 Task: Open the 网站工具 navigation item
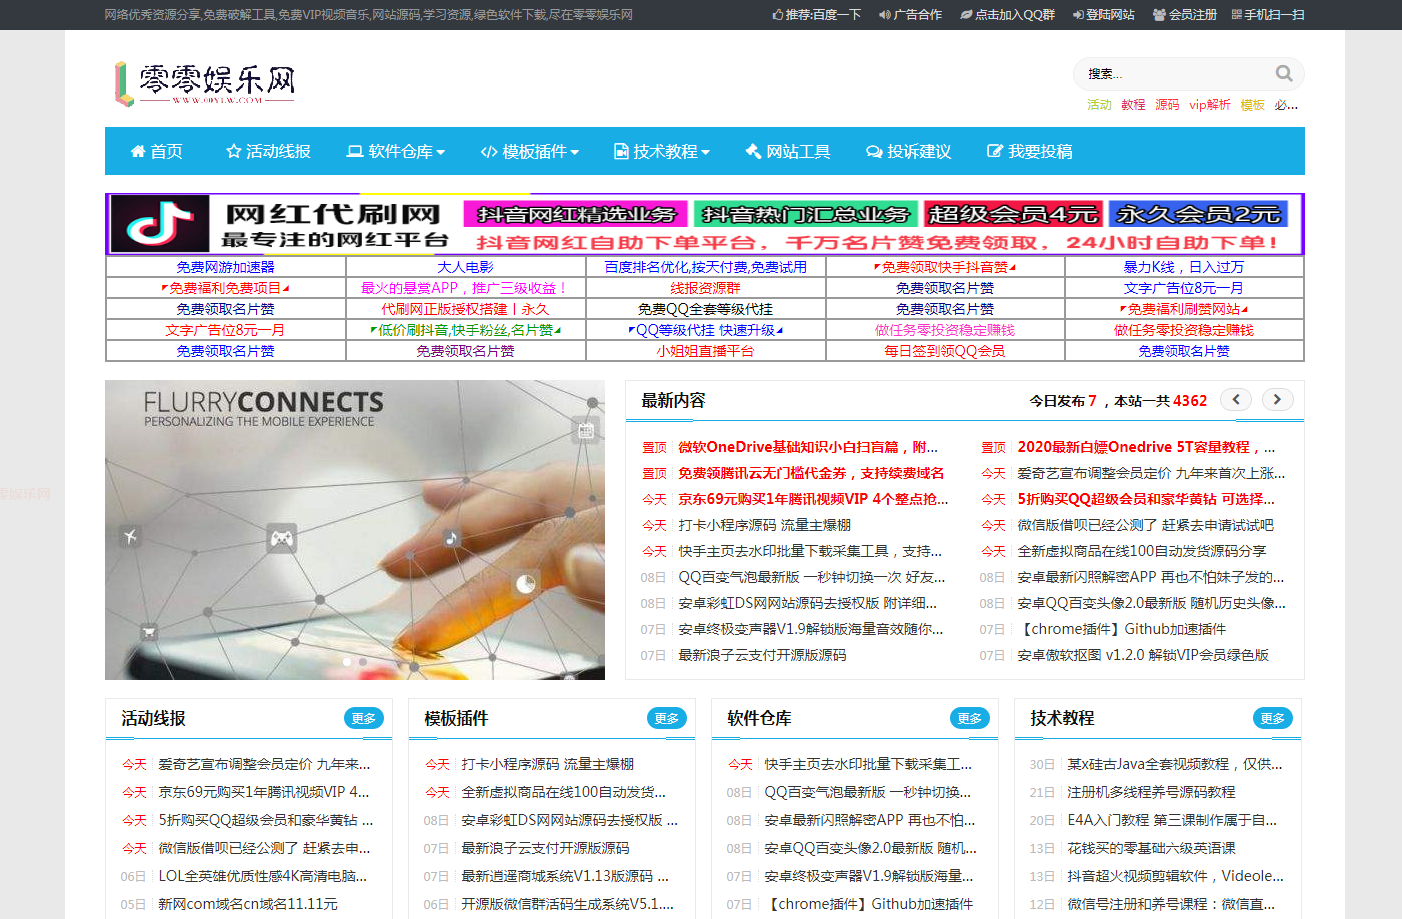pyautogui.click(x=788, y=151)
